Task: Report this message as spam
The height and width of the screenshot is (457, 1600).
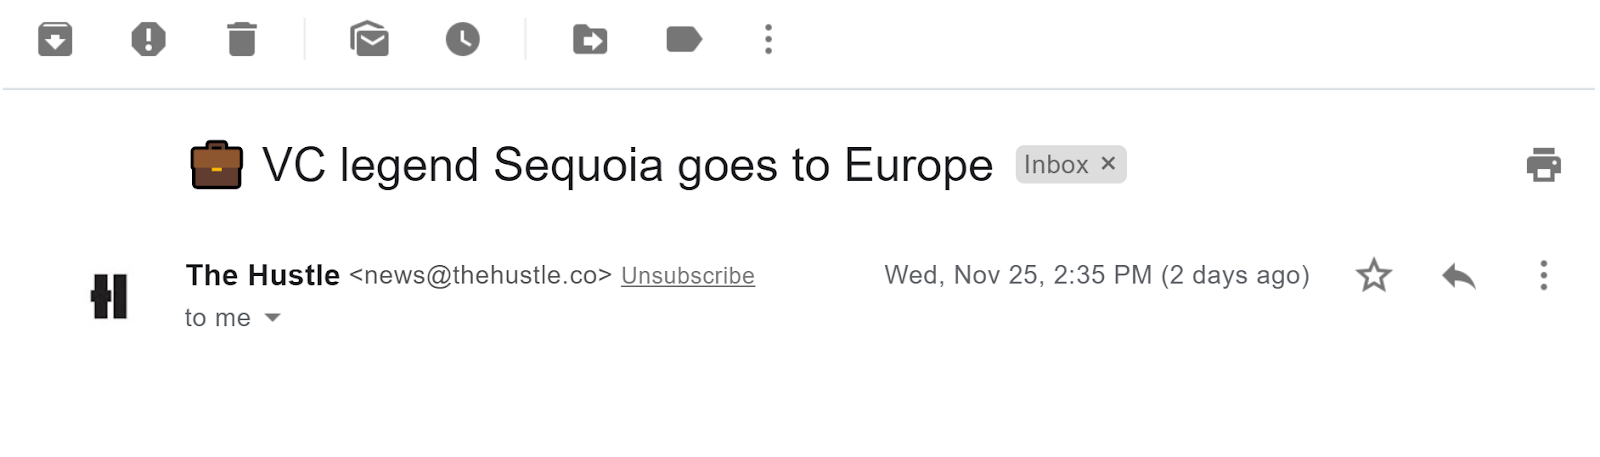Action: [x=148, y=40]
